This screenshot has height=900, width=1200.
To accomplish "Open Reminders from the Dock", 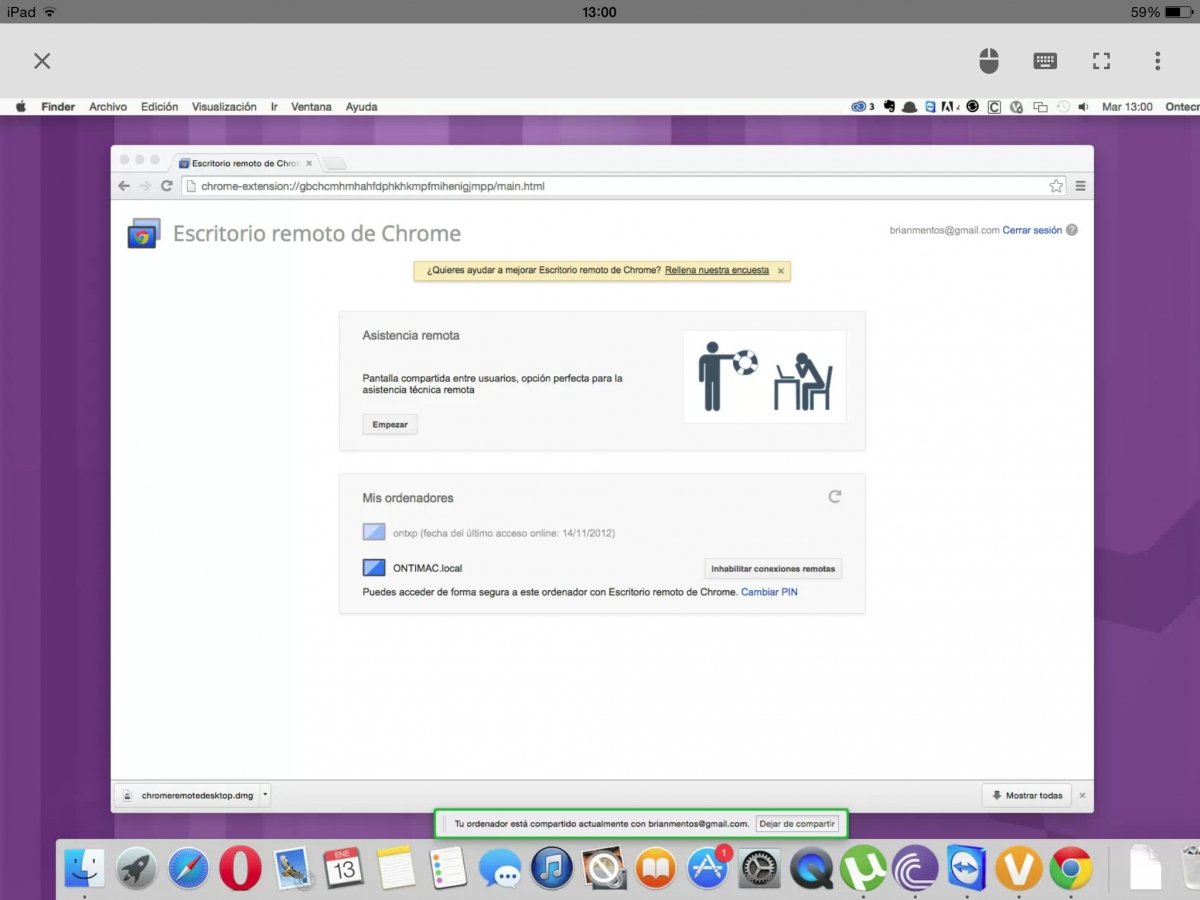I will [x=448, y=868].
